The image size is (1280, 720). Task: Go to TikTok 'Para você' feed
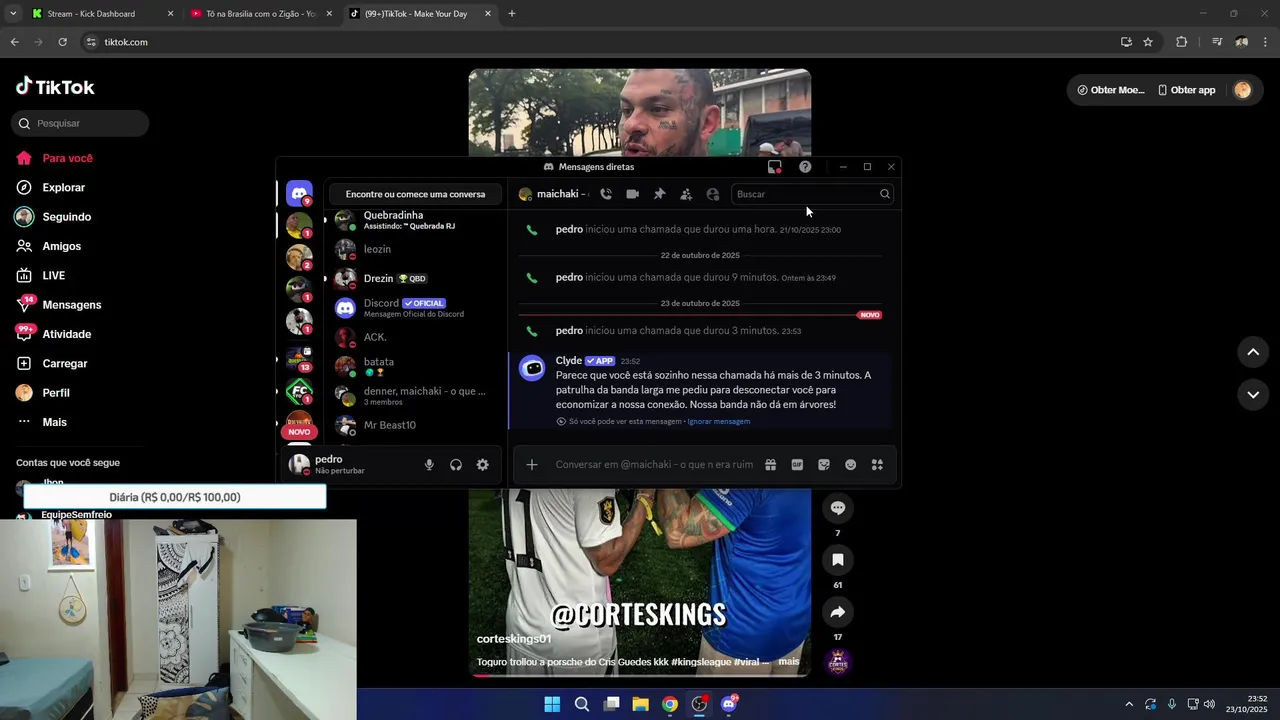67,158
